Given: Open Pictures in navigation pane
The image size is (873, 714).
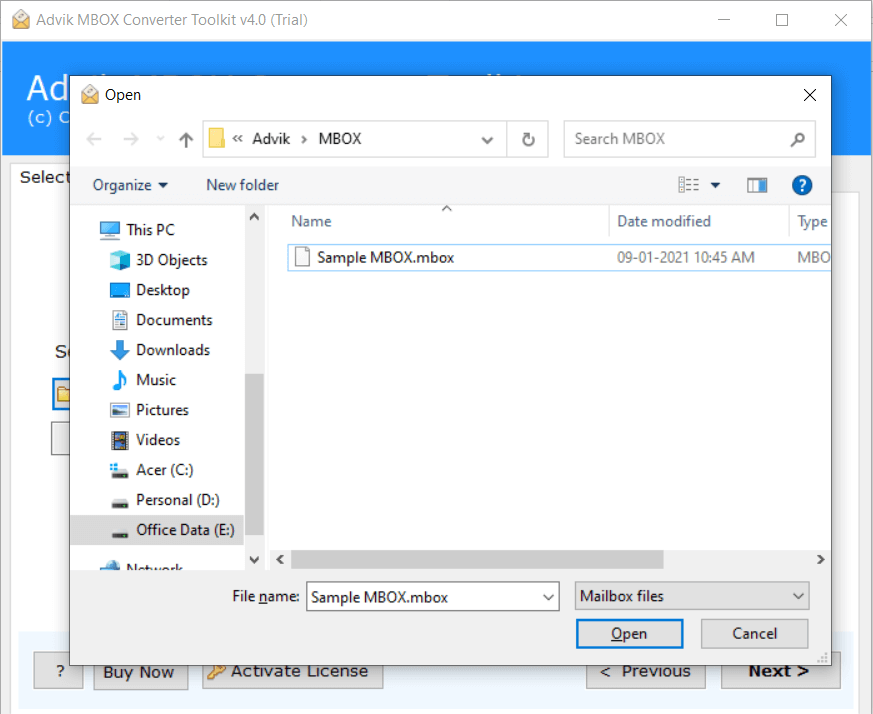Looking at the screenshot, I should (162, 410).
